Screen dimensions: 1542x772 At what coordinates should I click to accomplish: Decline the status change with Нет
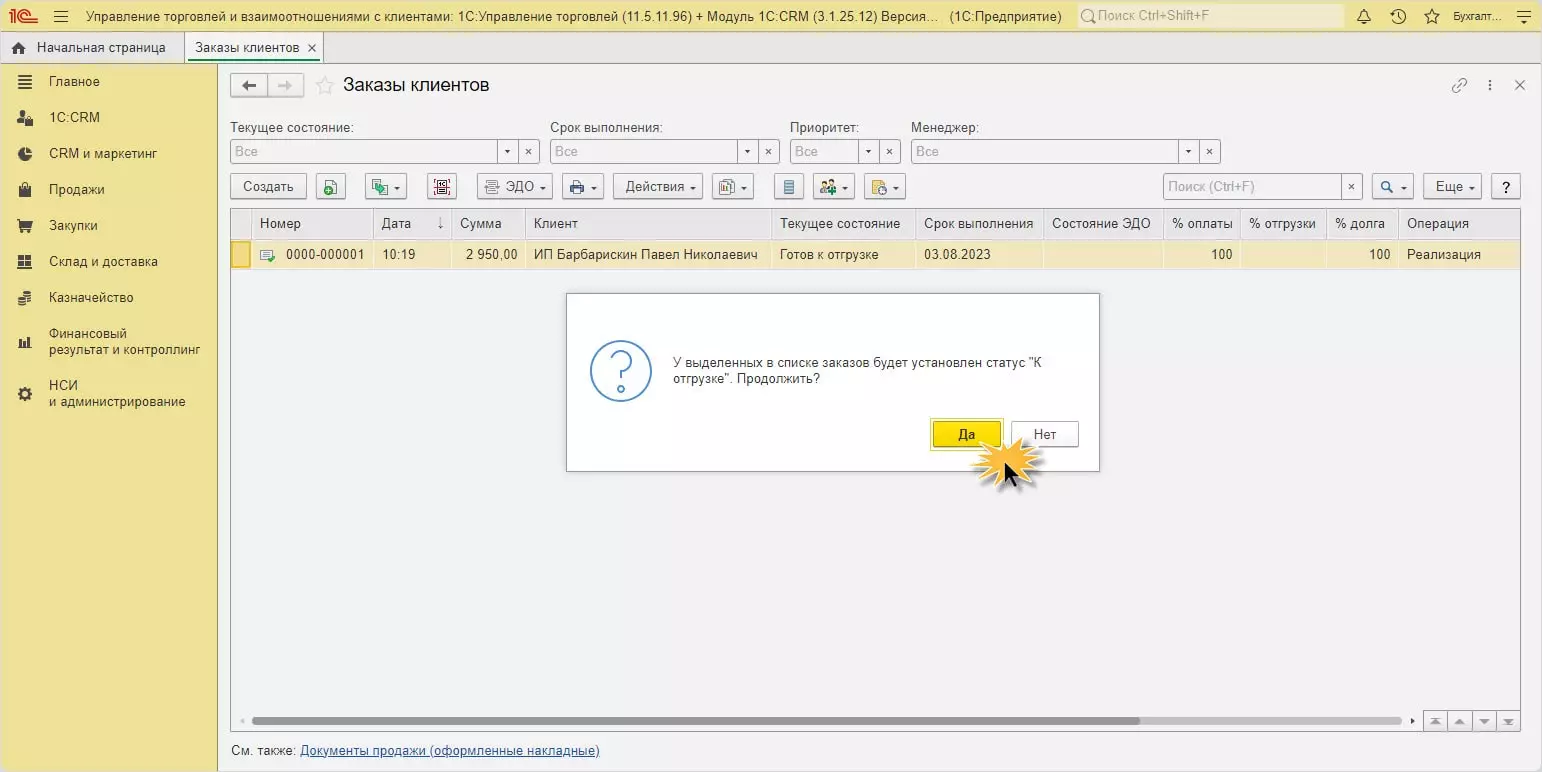point(1044,434)
